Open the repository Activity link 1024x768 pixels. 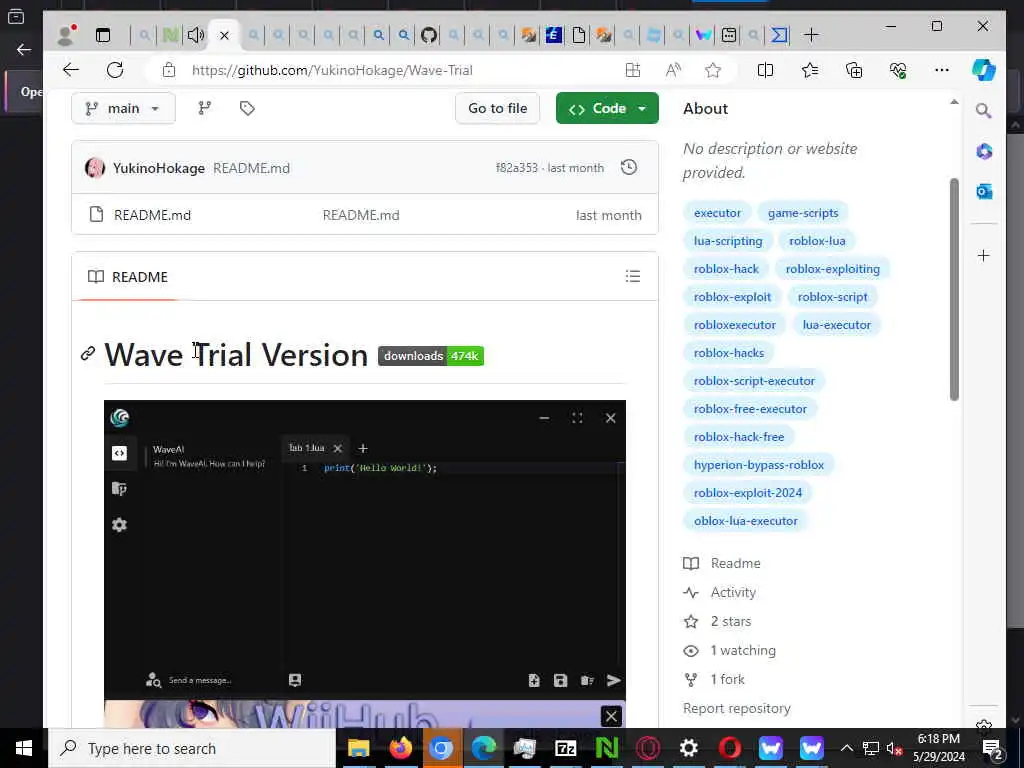pos(719,592)
